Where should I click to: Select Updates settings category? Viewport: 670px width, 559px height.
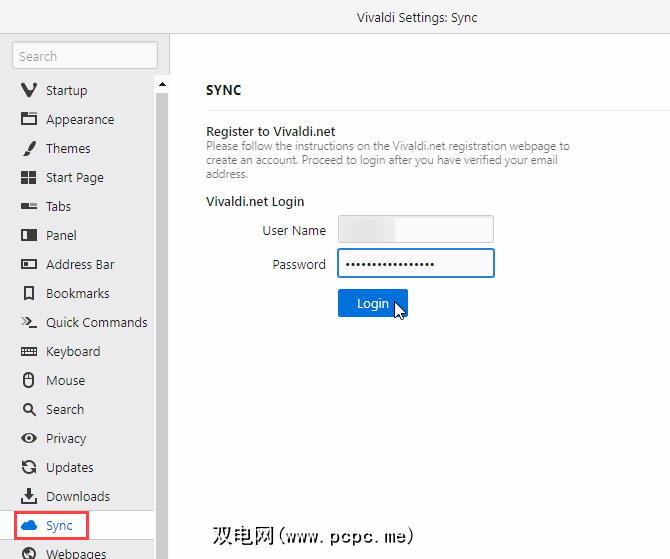tap(77, 468)
